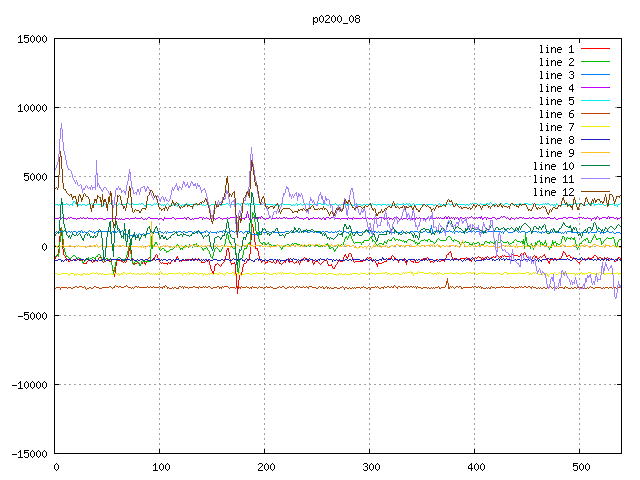Click the 100 x-axis tick label
Viewport: 640px width, 480px height.
tap(160, 467)
